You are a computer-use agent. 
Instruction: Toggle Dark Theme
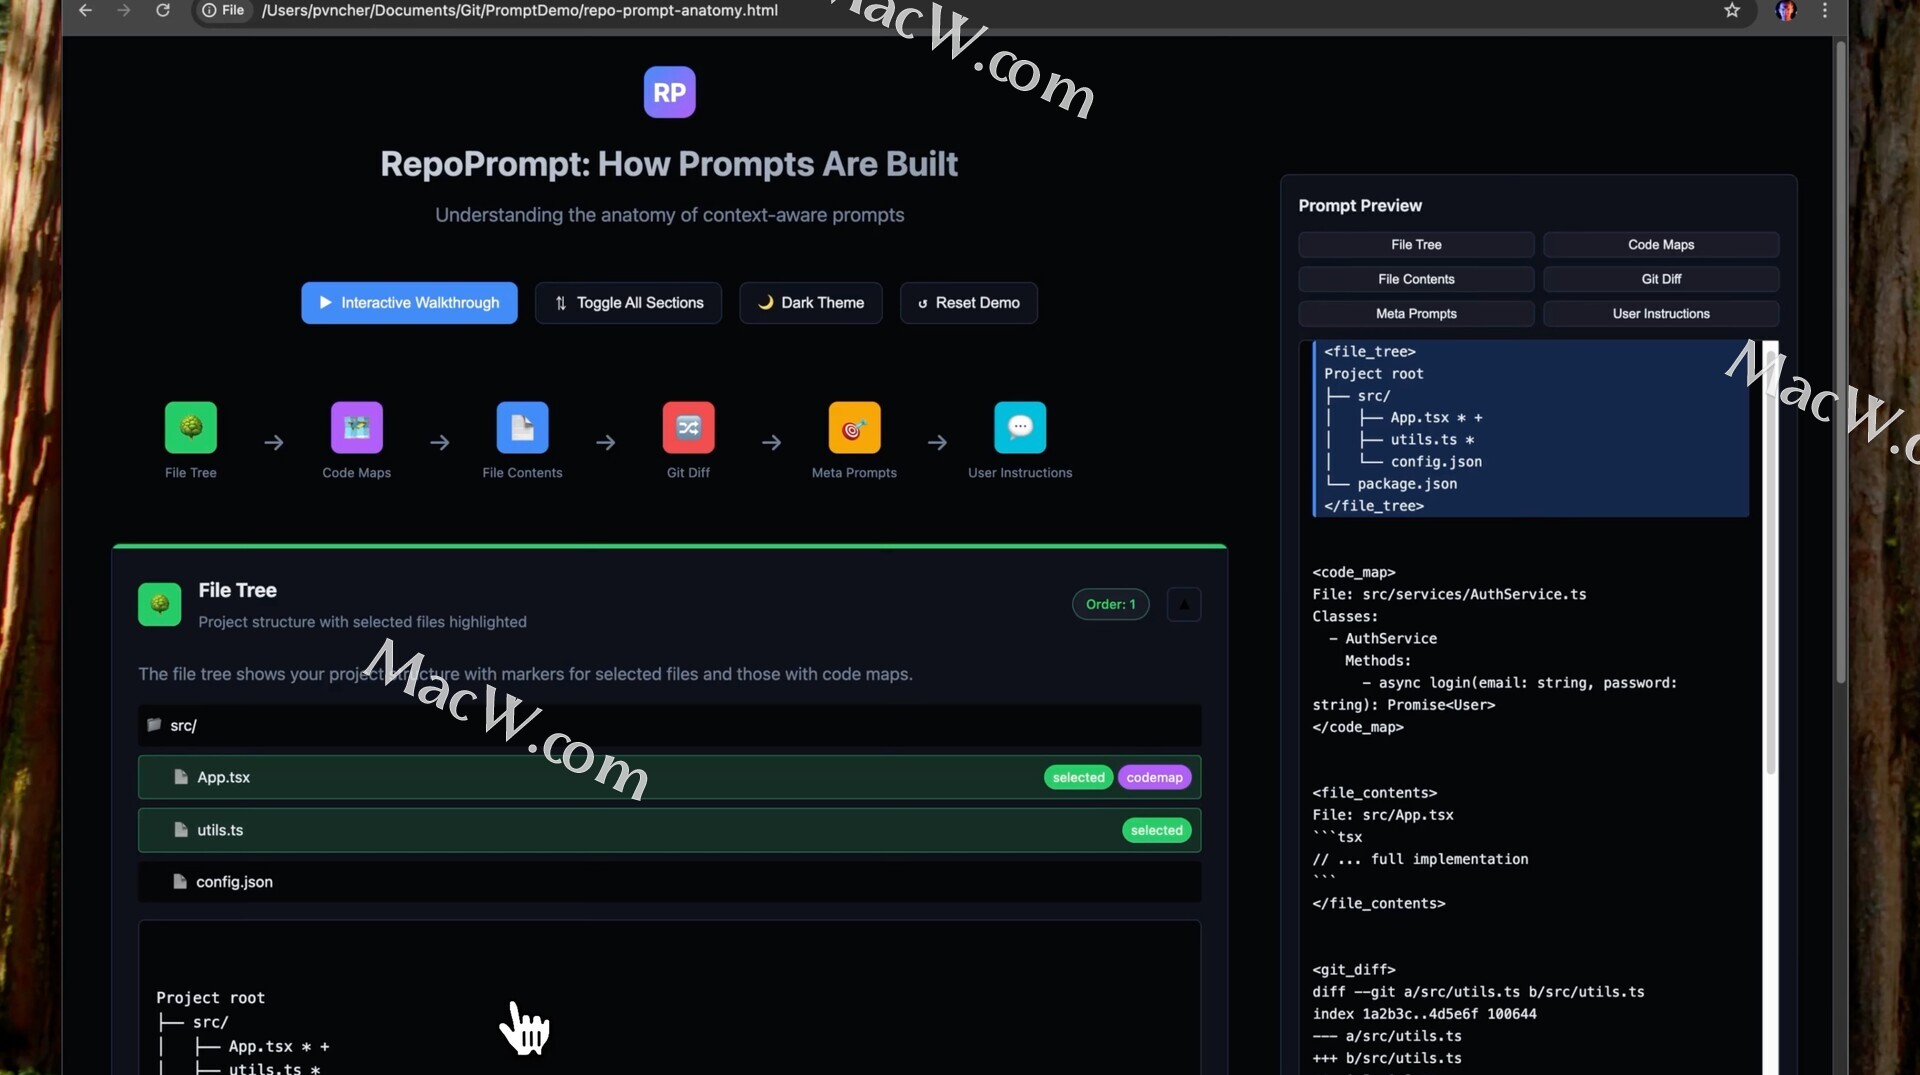pos(810,303)
